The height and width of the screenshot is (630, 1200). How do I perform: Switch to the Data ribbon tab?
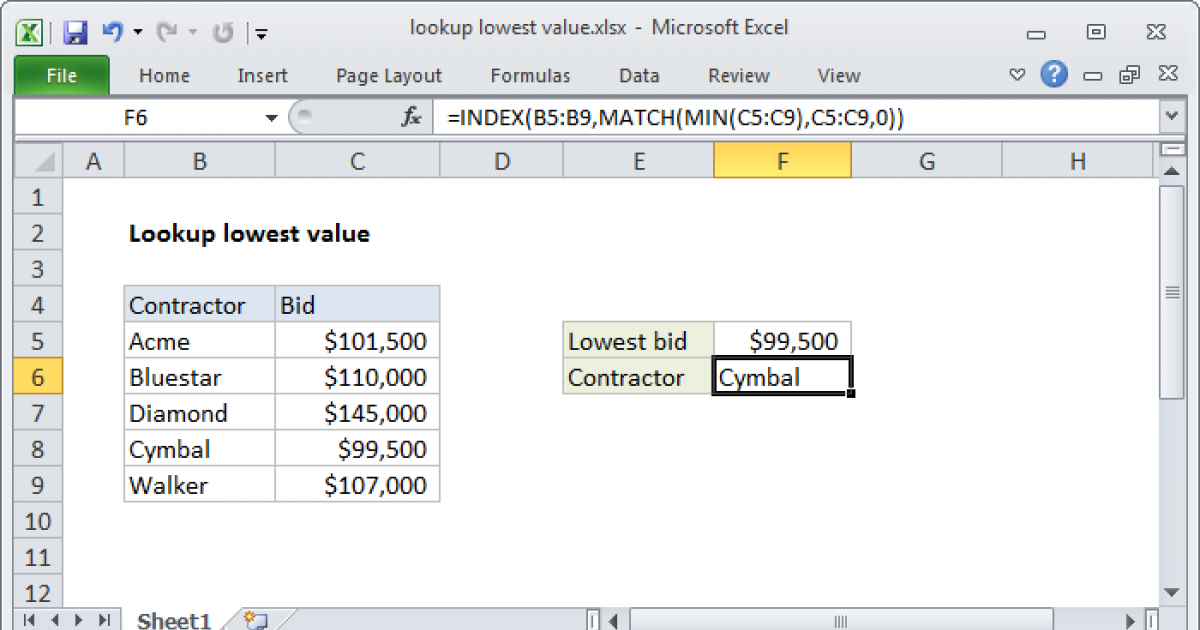tap(639, 75)
